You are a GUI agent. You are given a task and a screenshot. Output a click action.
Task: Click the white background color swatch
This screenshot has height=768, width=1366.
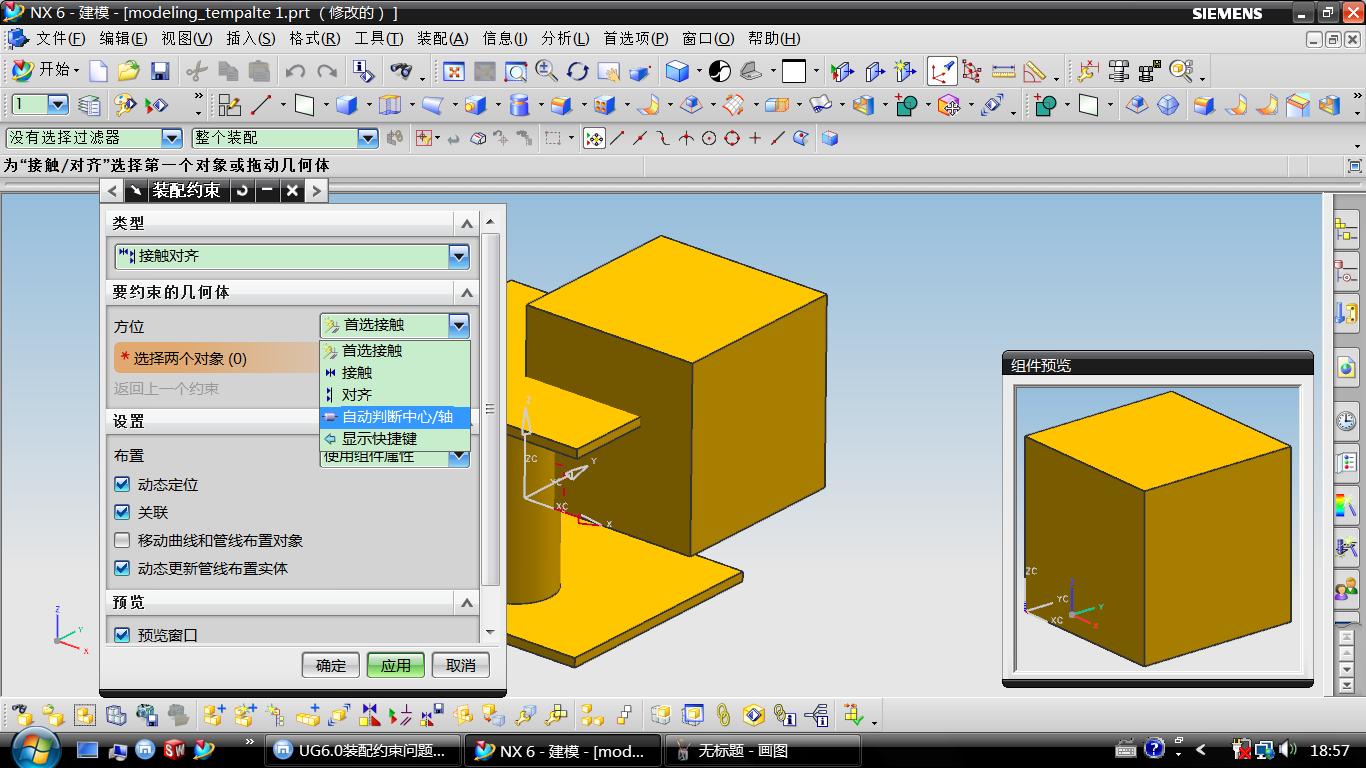[x=794, y=71]
